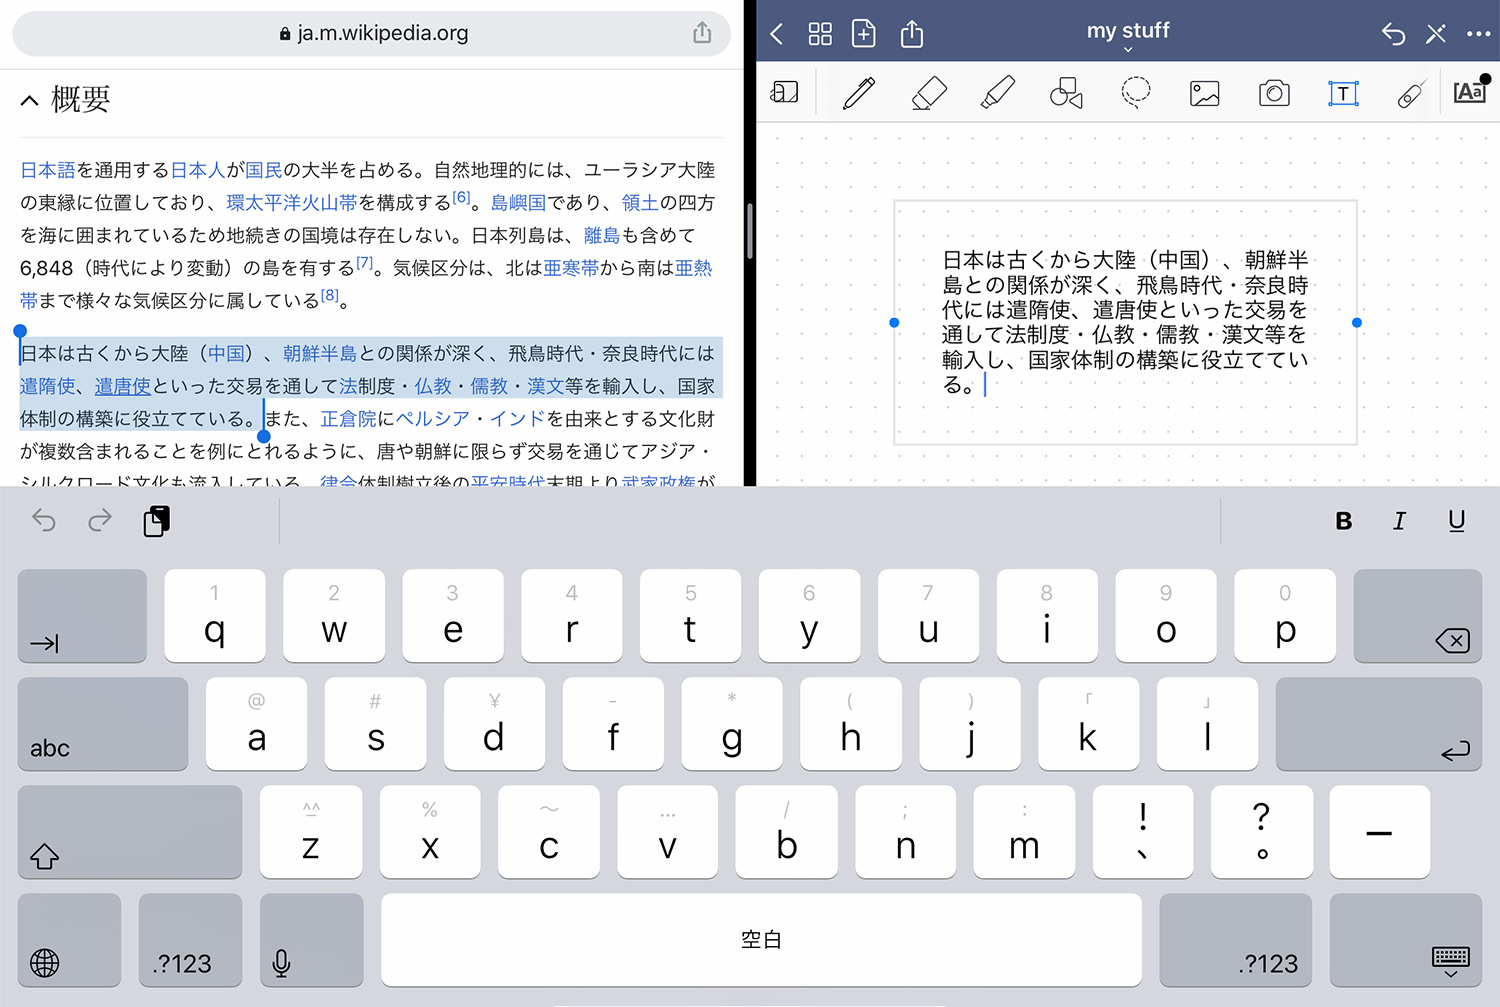Screen dimensions: 1500x1007
Task: Open footnote reference [7]
Action: tap(364, 263)
